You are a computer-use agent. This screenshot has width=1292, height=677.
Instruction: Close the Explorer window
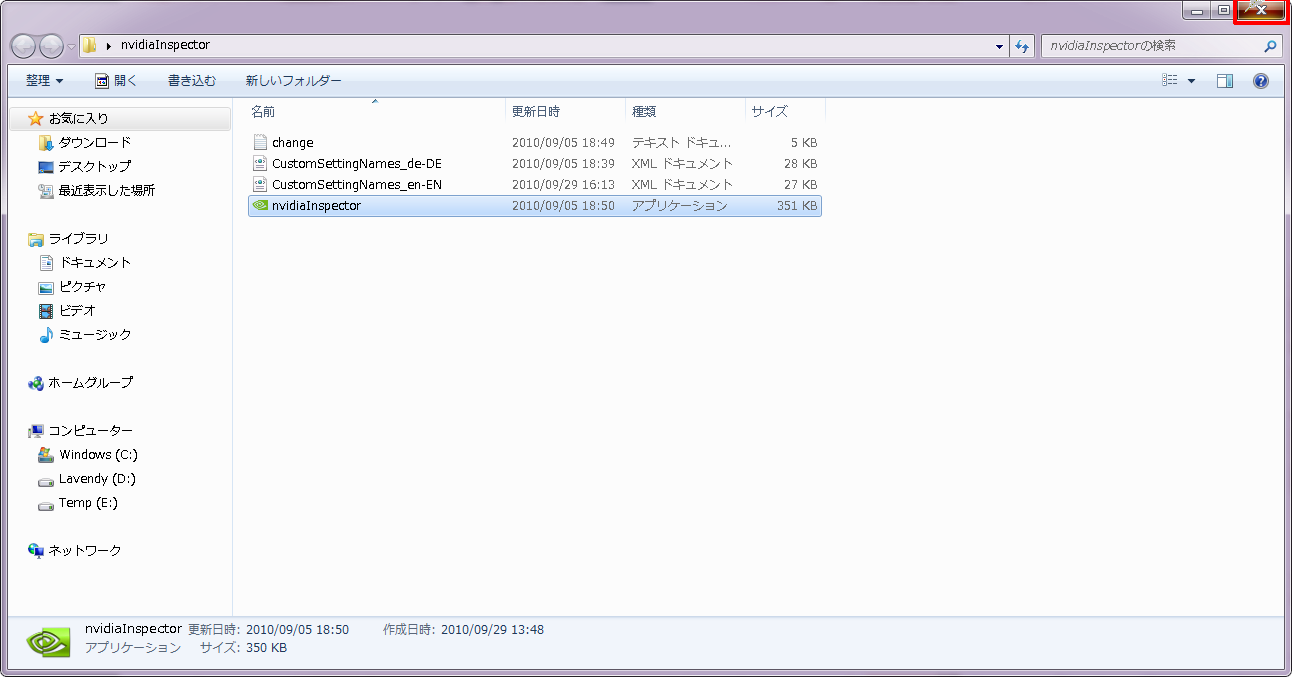click(x=1261, y=10)
